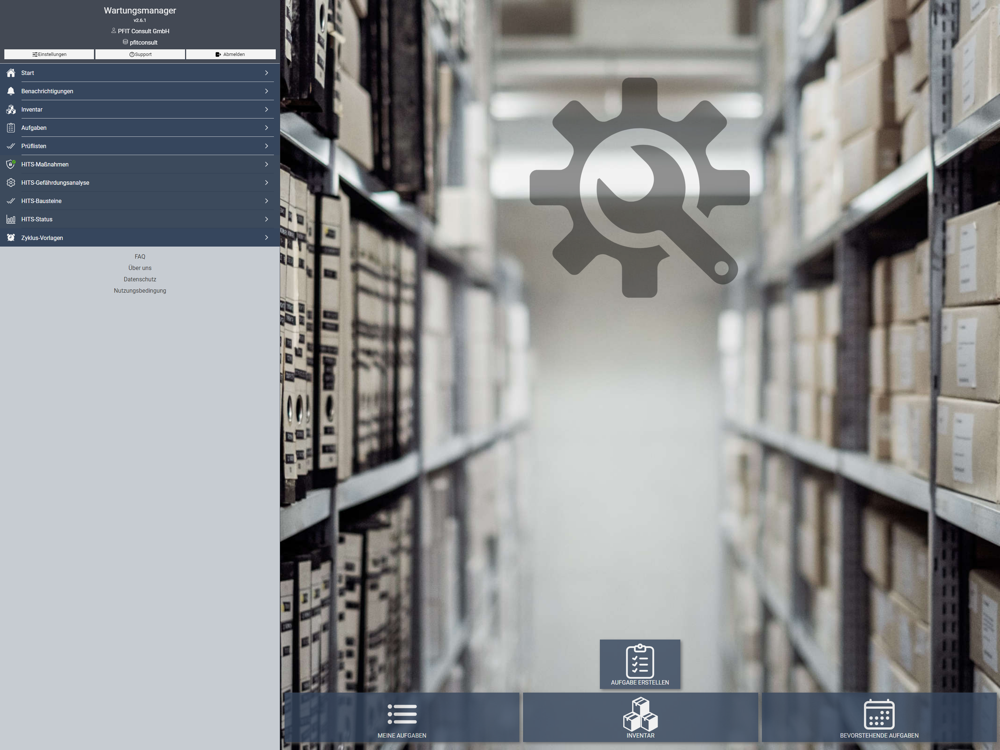Click the double-check icon beside Prüflisten
Viewport: 1000px width, 750px height.
[x=11, y=146]
